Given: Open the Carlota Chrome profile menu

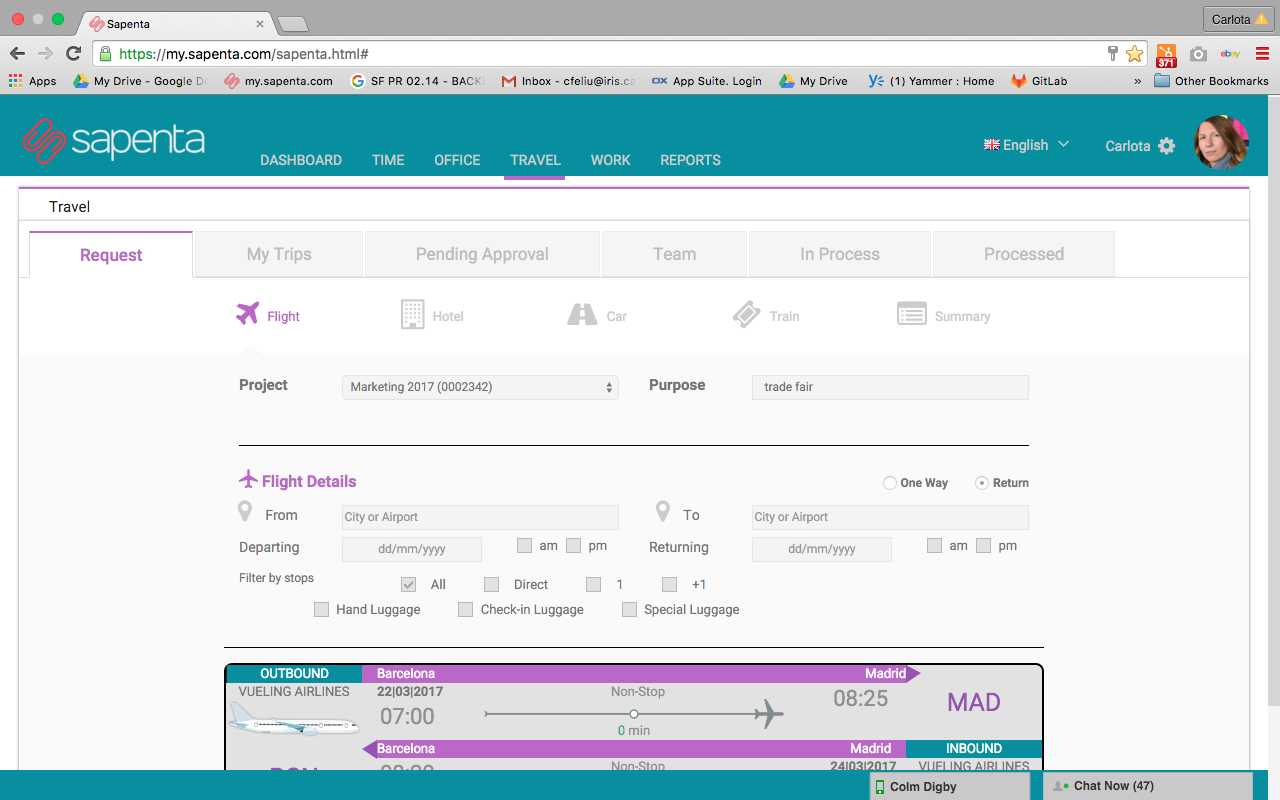Looking at the screenshot, I should tap(1239, 19).
